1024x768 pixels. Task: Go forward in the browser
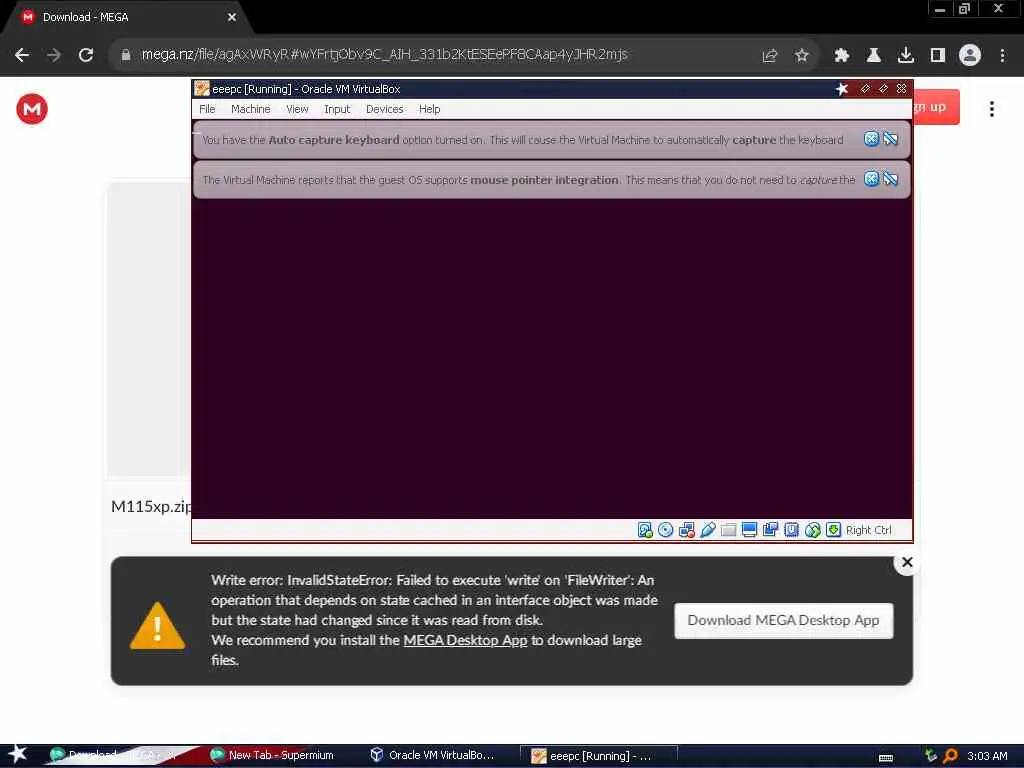pyautogui.click(x=54, y=55)
